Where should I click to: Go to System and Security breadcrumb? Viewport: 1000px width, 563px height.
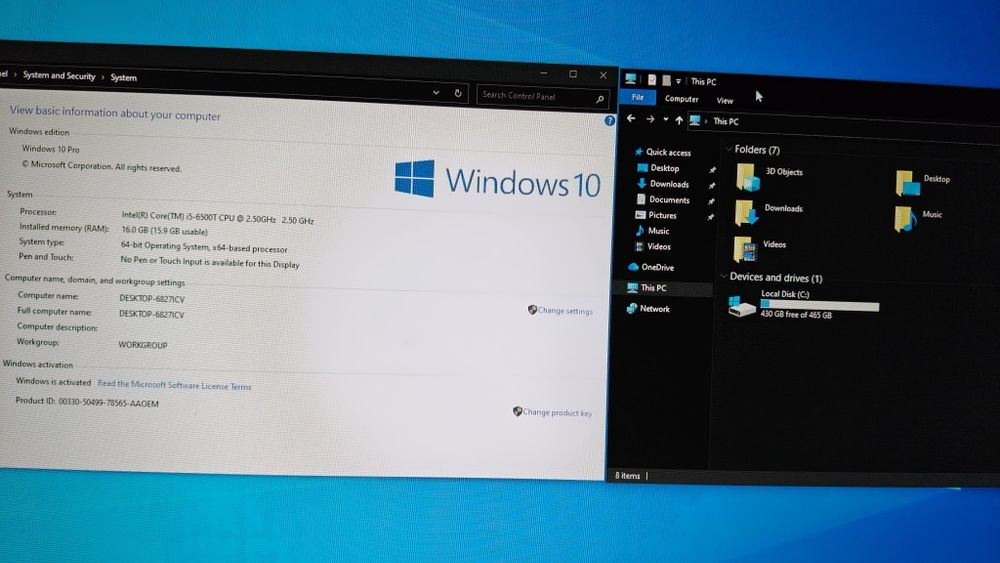coord(59,75)
